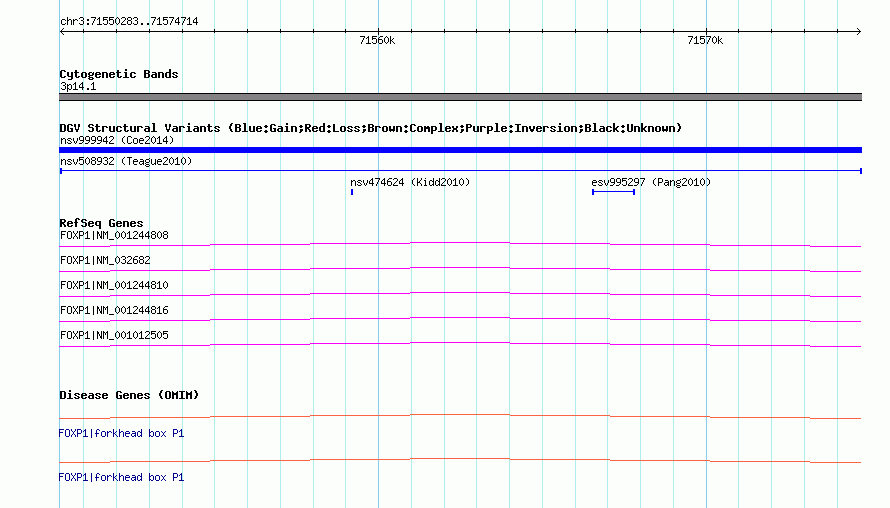Click the small nsv474624 variant marker
The width and height of the screenshot is (890, 508).
tap(352, 192)
